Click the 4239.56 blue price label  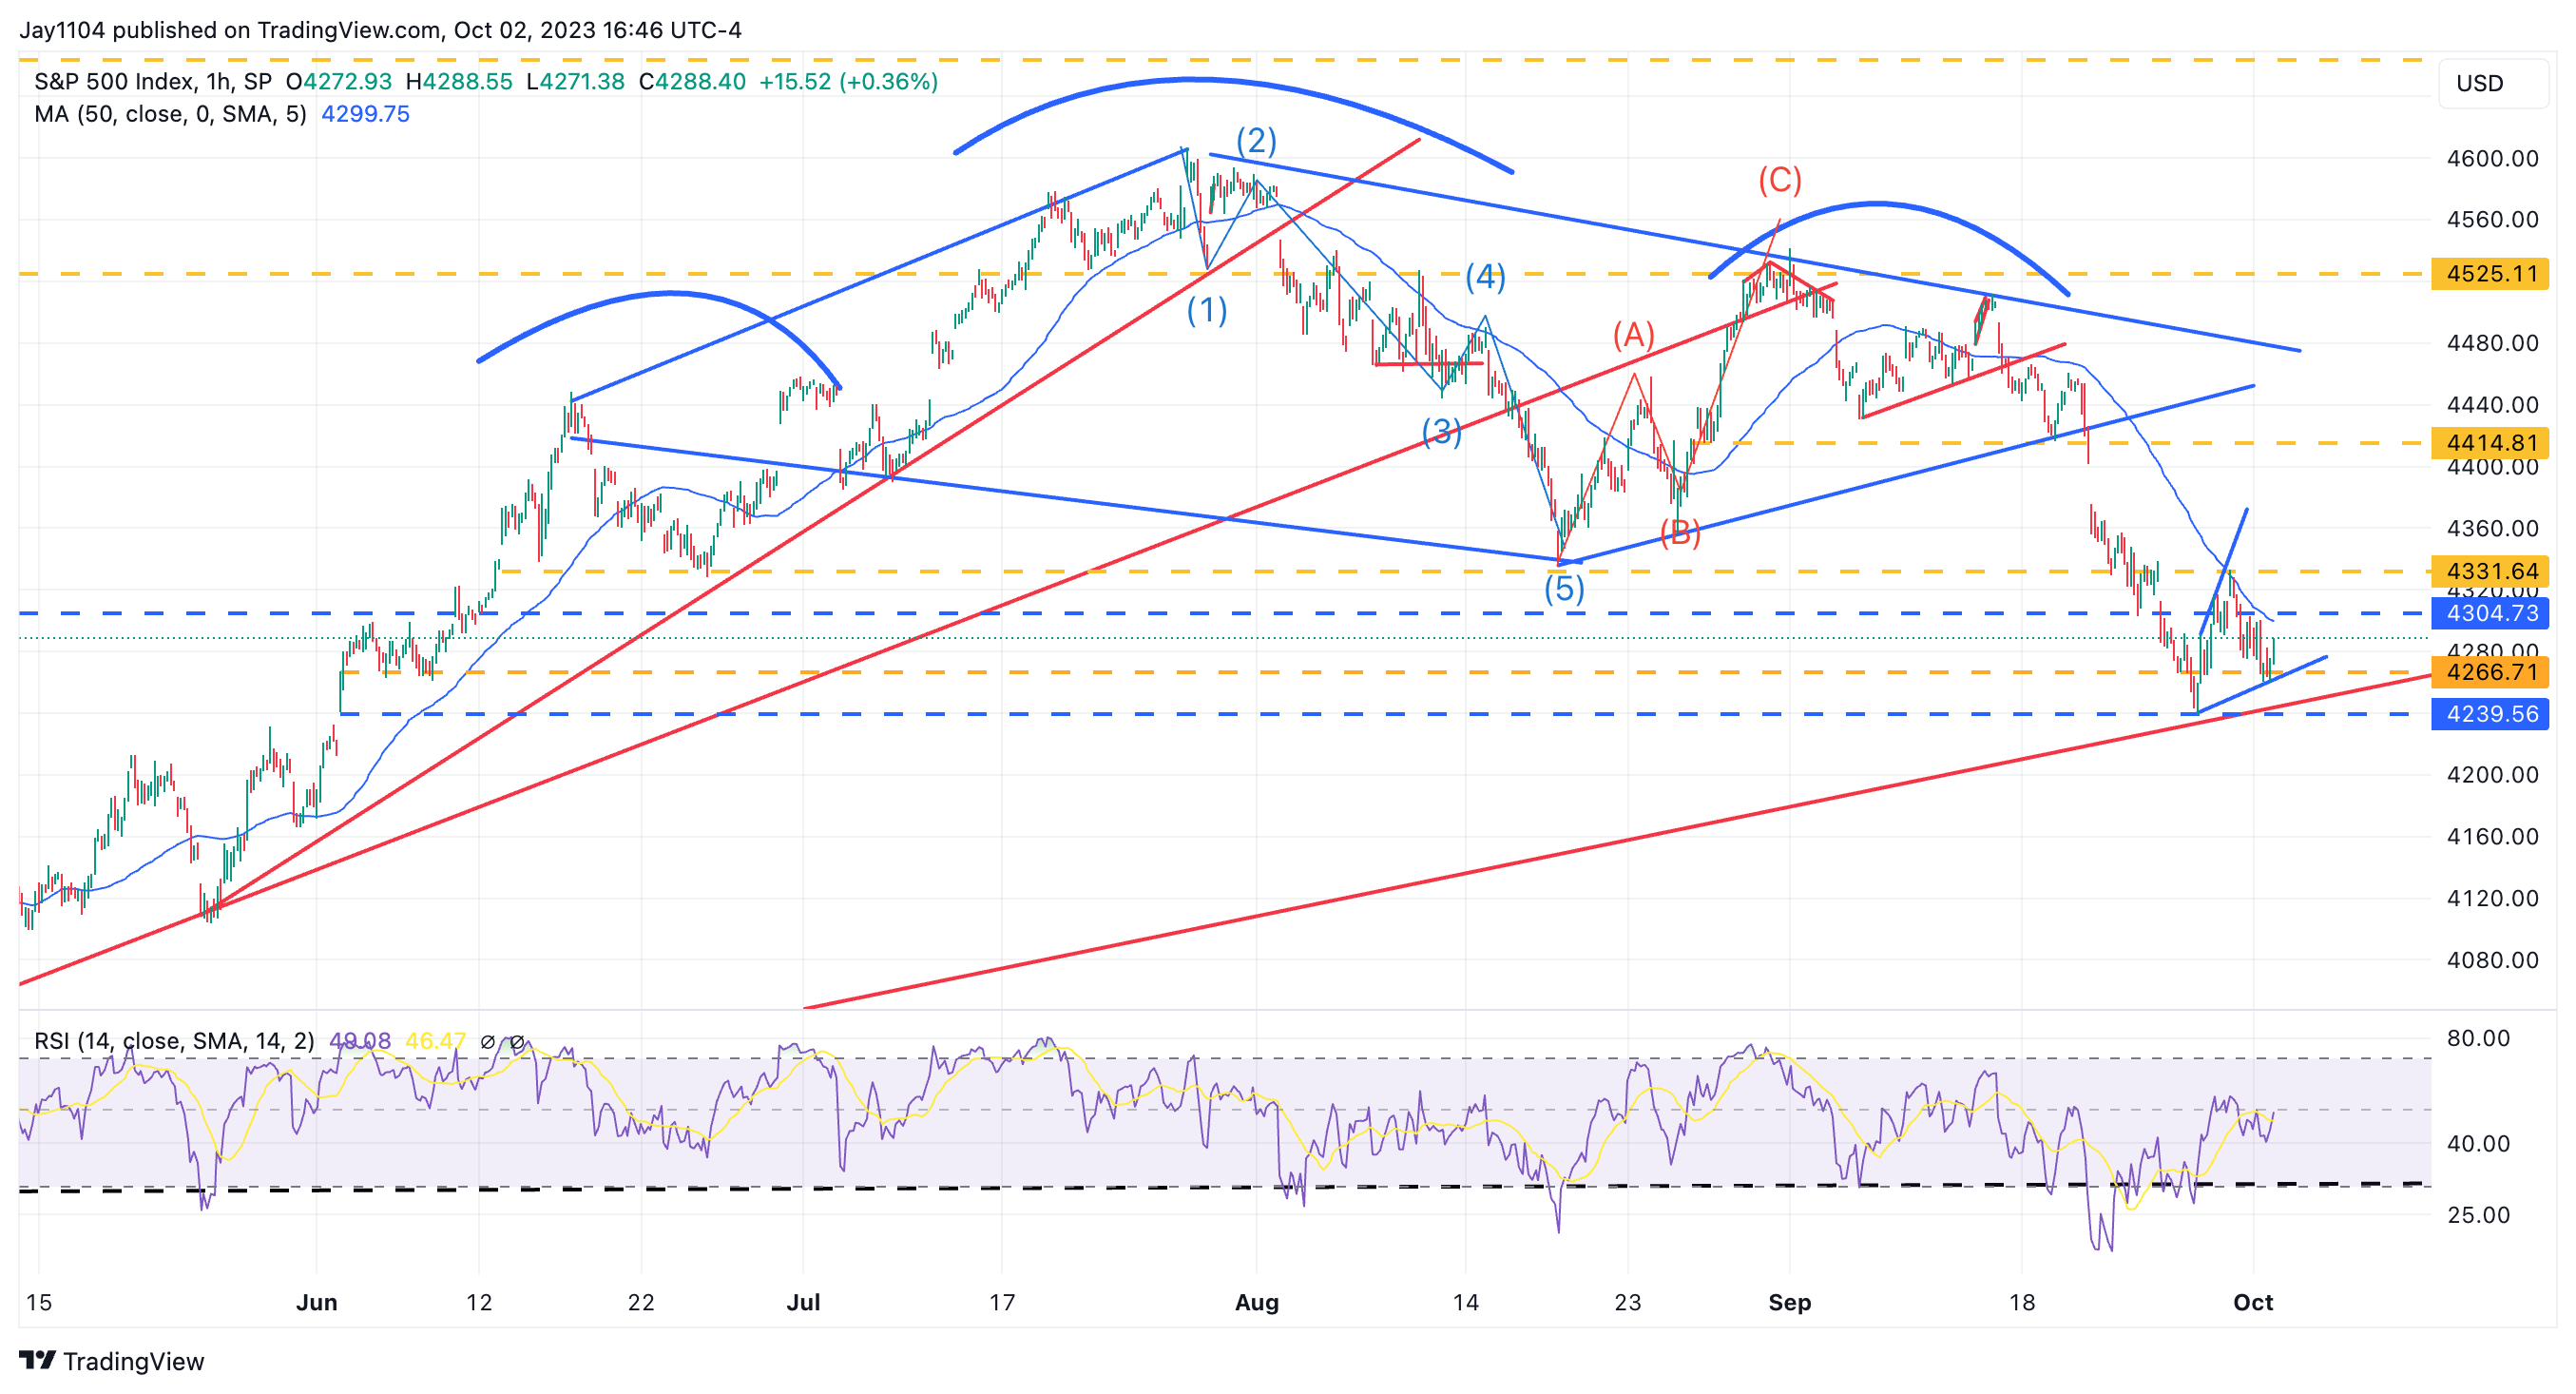pyautogui.click(x=2490, y=714)
